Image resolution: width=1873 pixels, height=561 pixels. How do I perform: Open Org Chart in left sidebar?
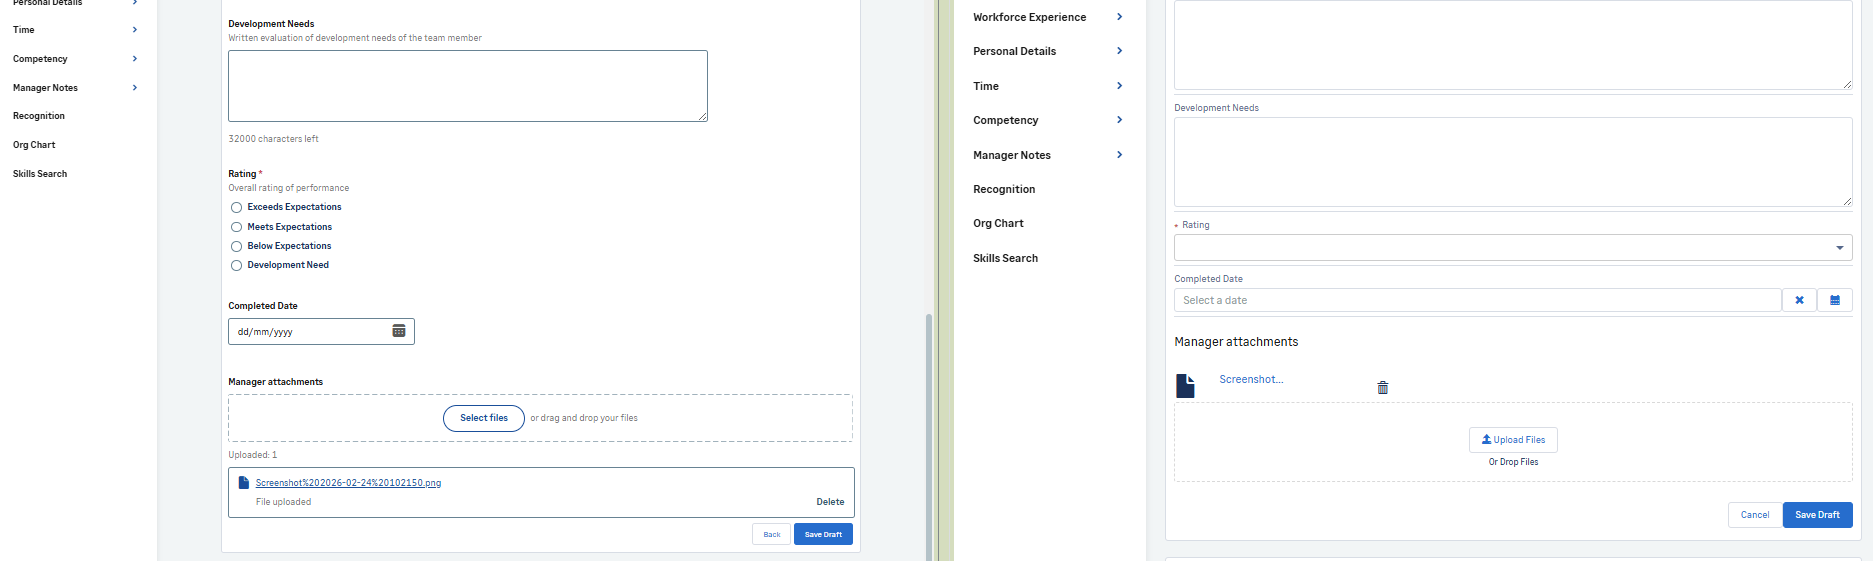(34, 145)
